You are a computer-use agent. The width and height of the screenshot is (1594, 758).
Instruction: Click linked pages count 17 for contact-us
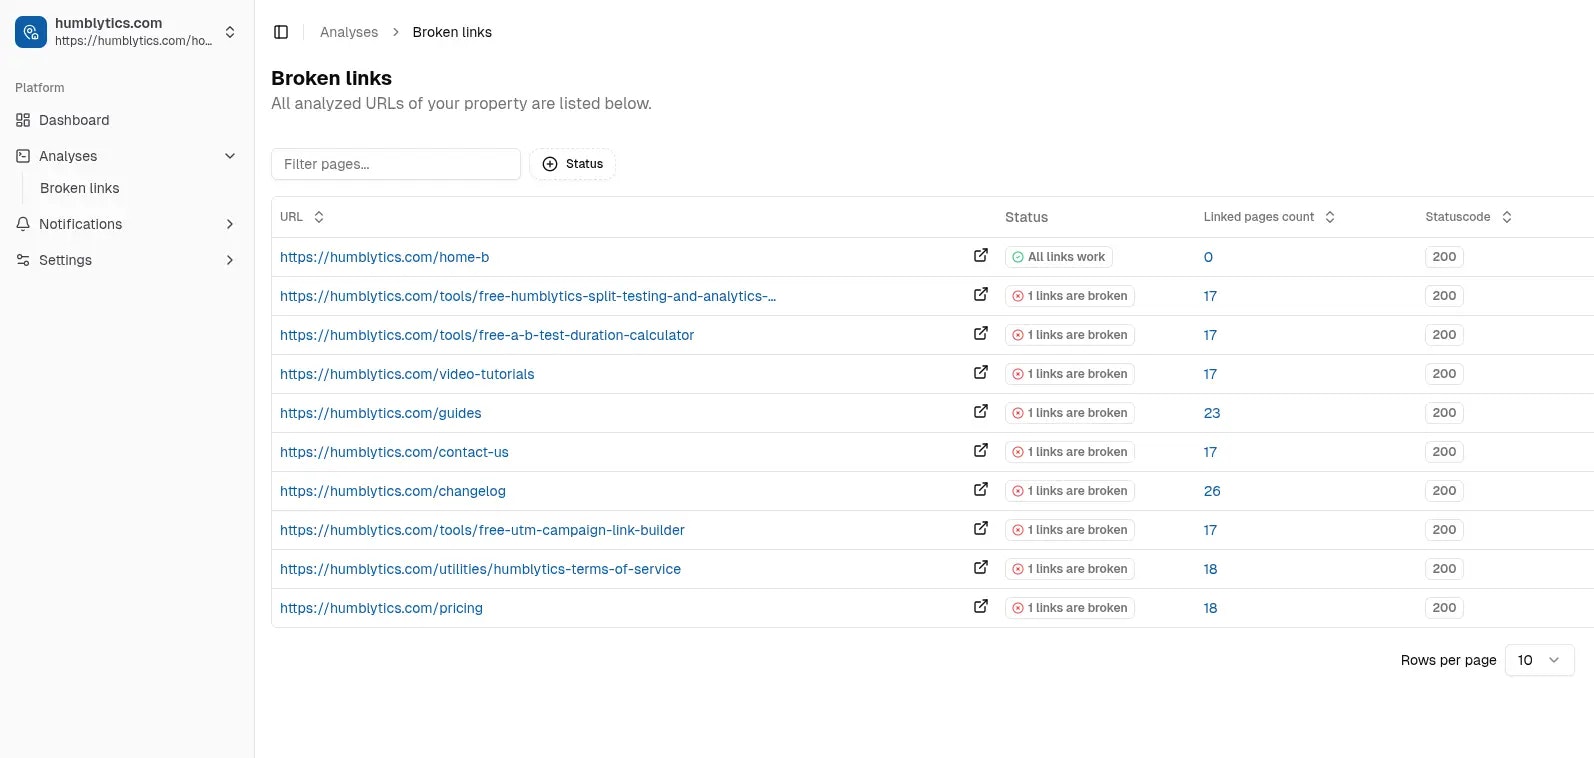coord(1210,452)
